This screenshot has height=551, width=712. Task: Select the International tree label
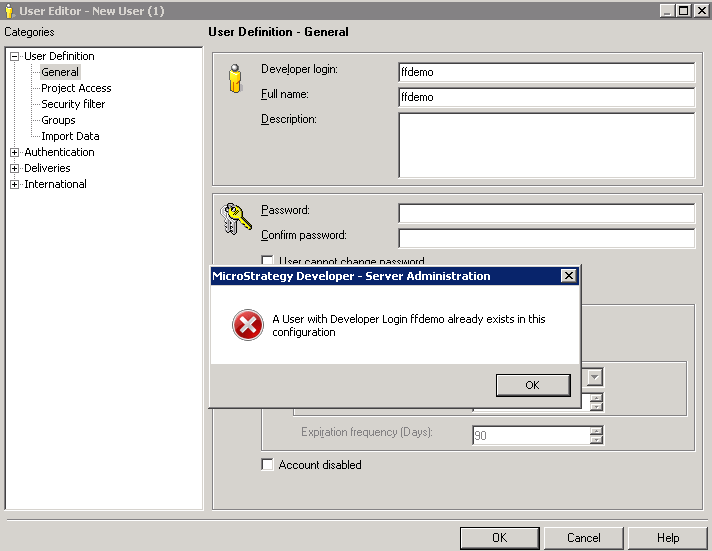click(55, 184)
